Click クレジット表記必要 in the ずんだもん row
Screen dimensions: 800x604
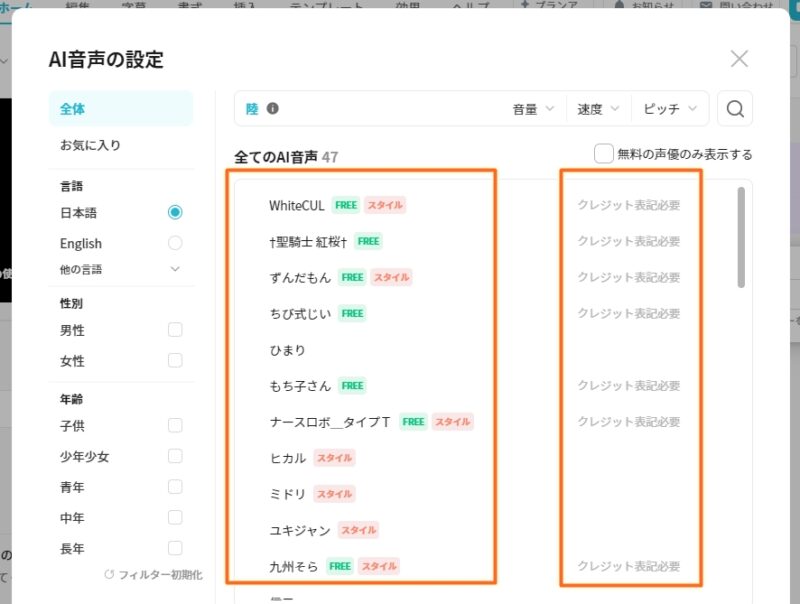point(629,278)
